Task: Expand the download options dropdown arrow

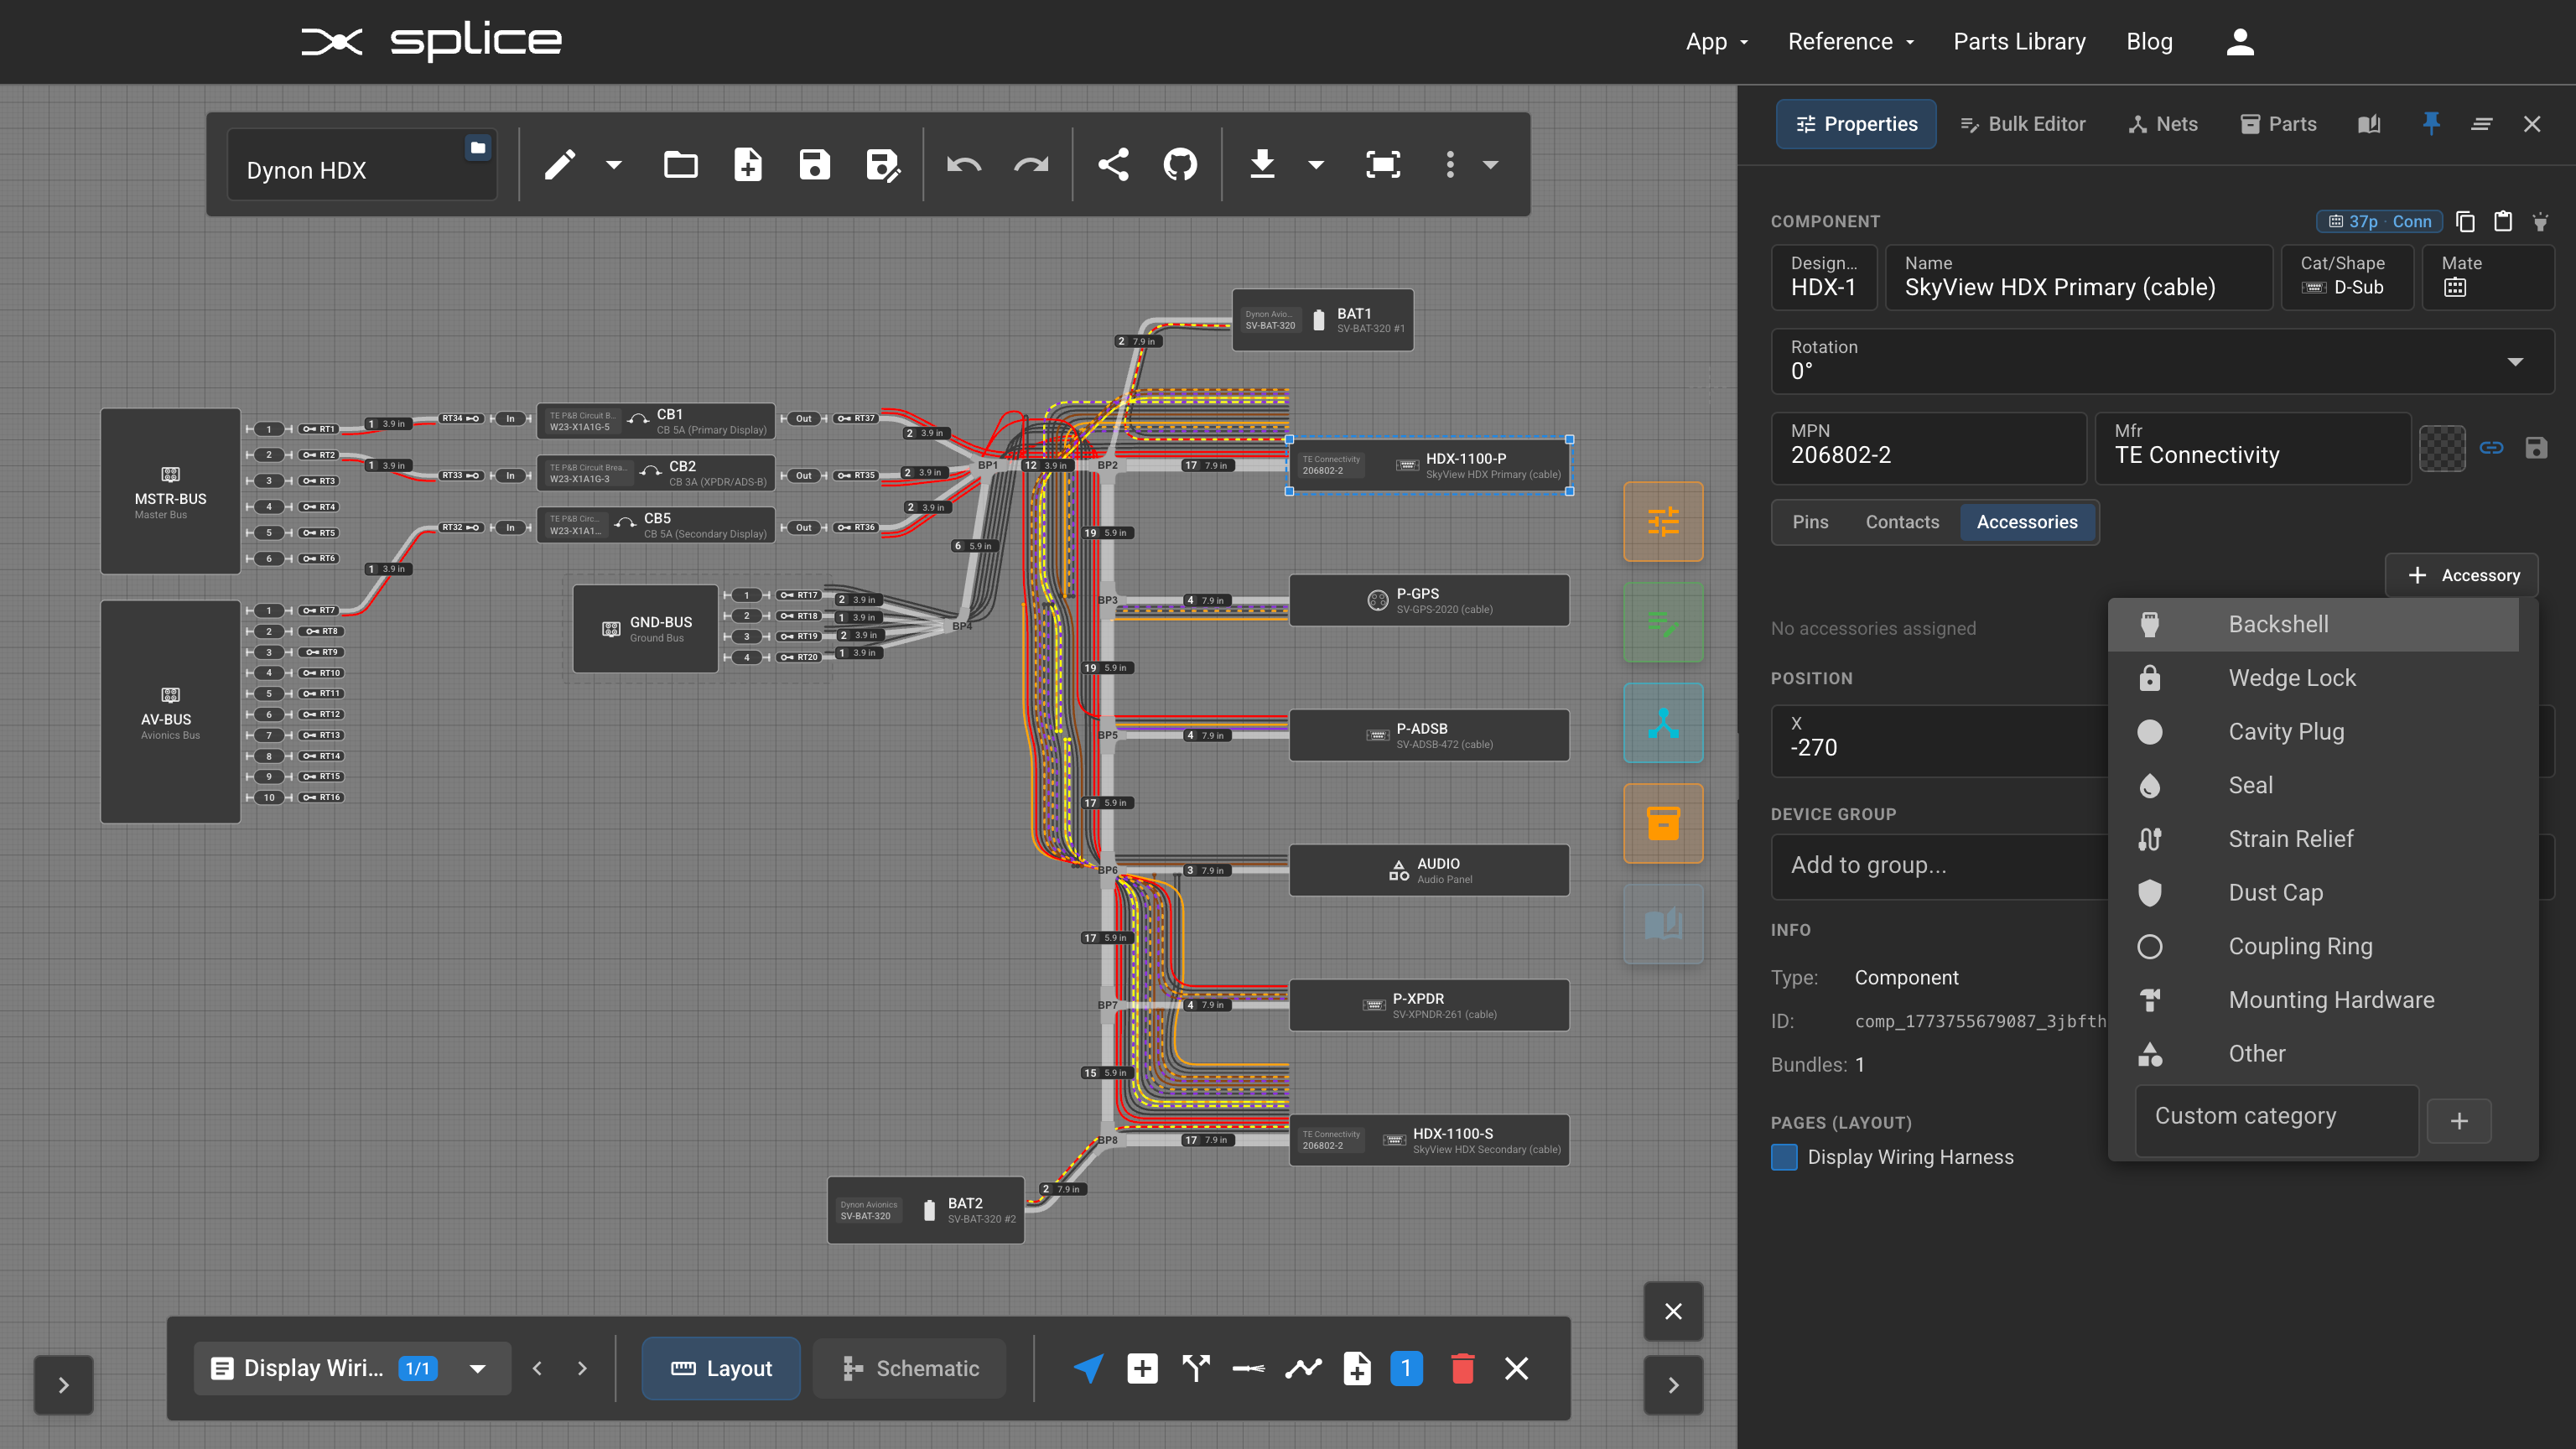Action: (1316, 165)
